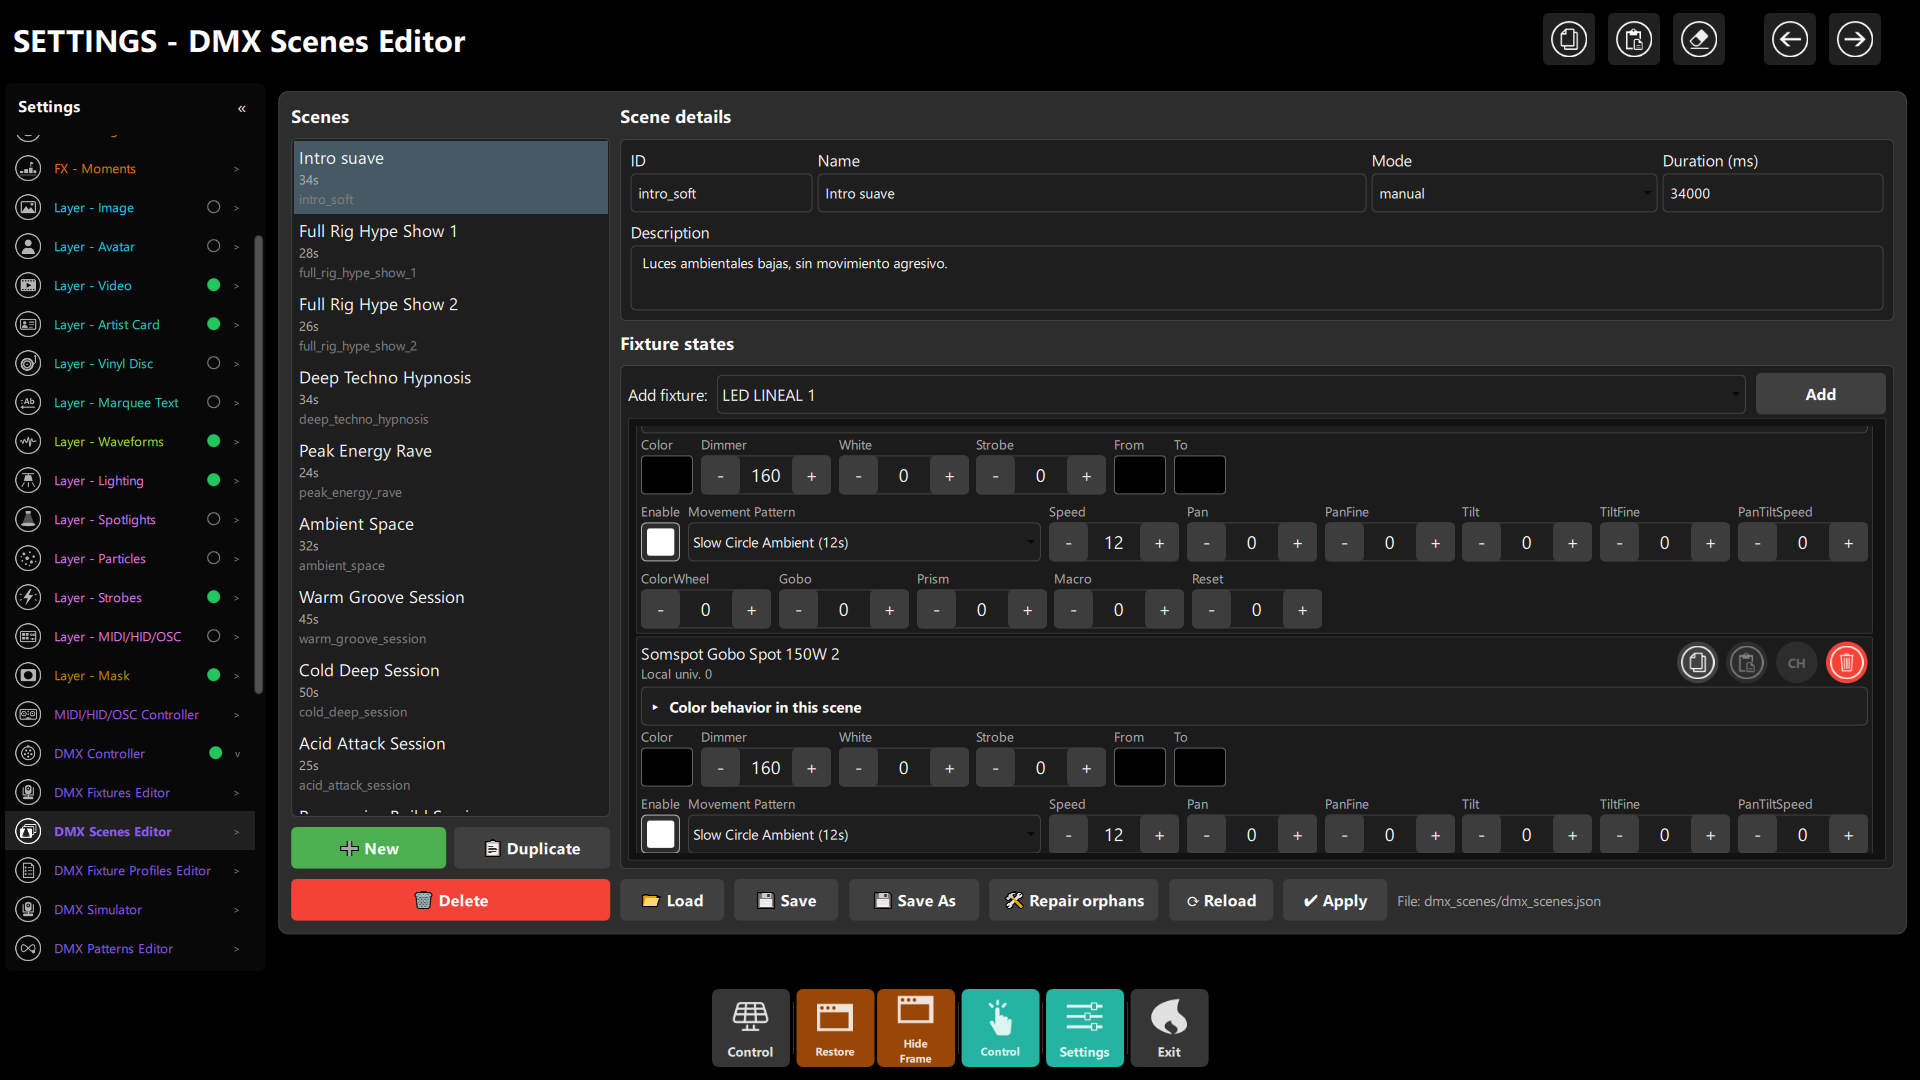Open Movement Pattern dropdown of Somspot Gobo Spot 2
Screen dimensions: 1920x1080
coord(864,834)
